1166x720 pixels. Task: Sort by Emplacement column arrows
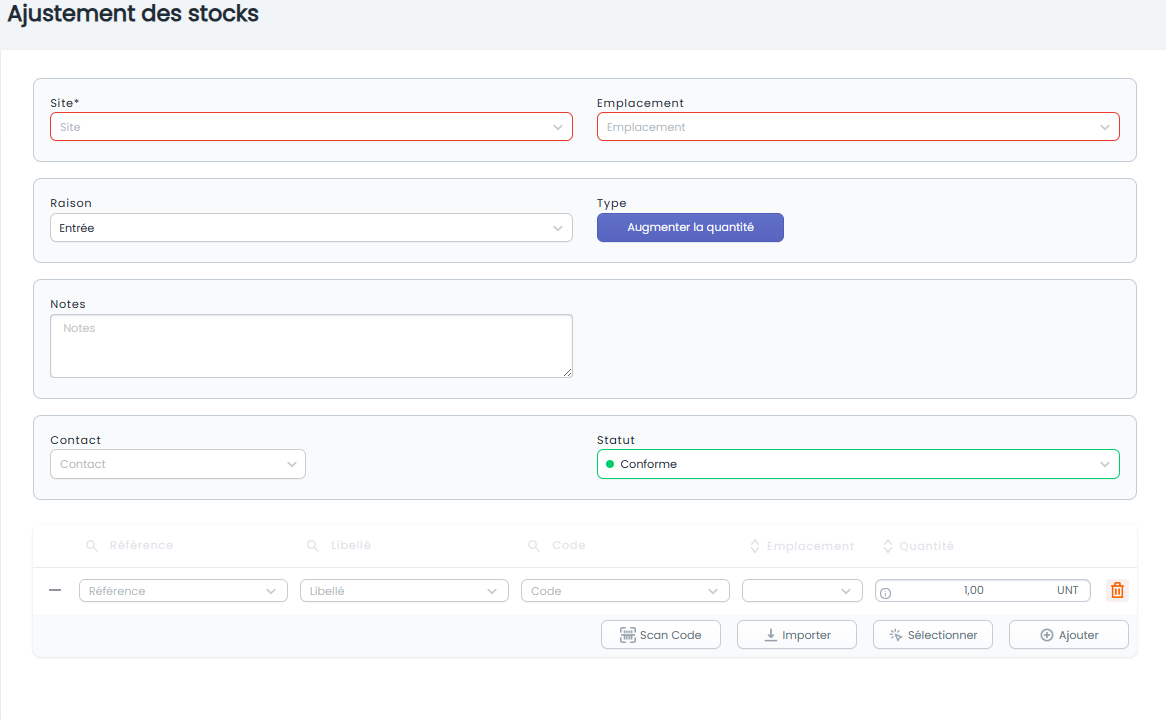click(x=755, y=546)
